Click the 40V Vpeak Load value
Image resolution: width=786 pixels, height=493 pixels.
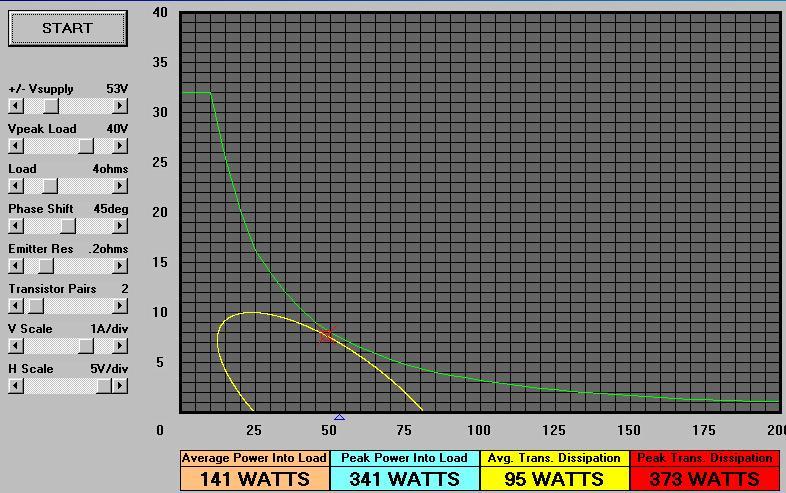tap(117, 129)
